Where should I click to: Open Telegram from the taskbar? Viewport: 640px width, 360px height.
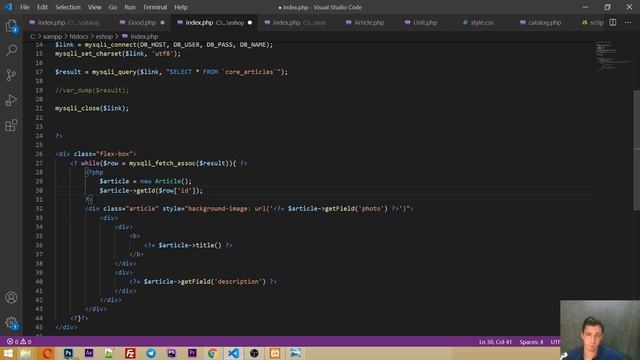click(151, 353)
